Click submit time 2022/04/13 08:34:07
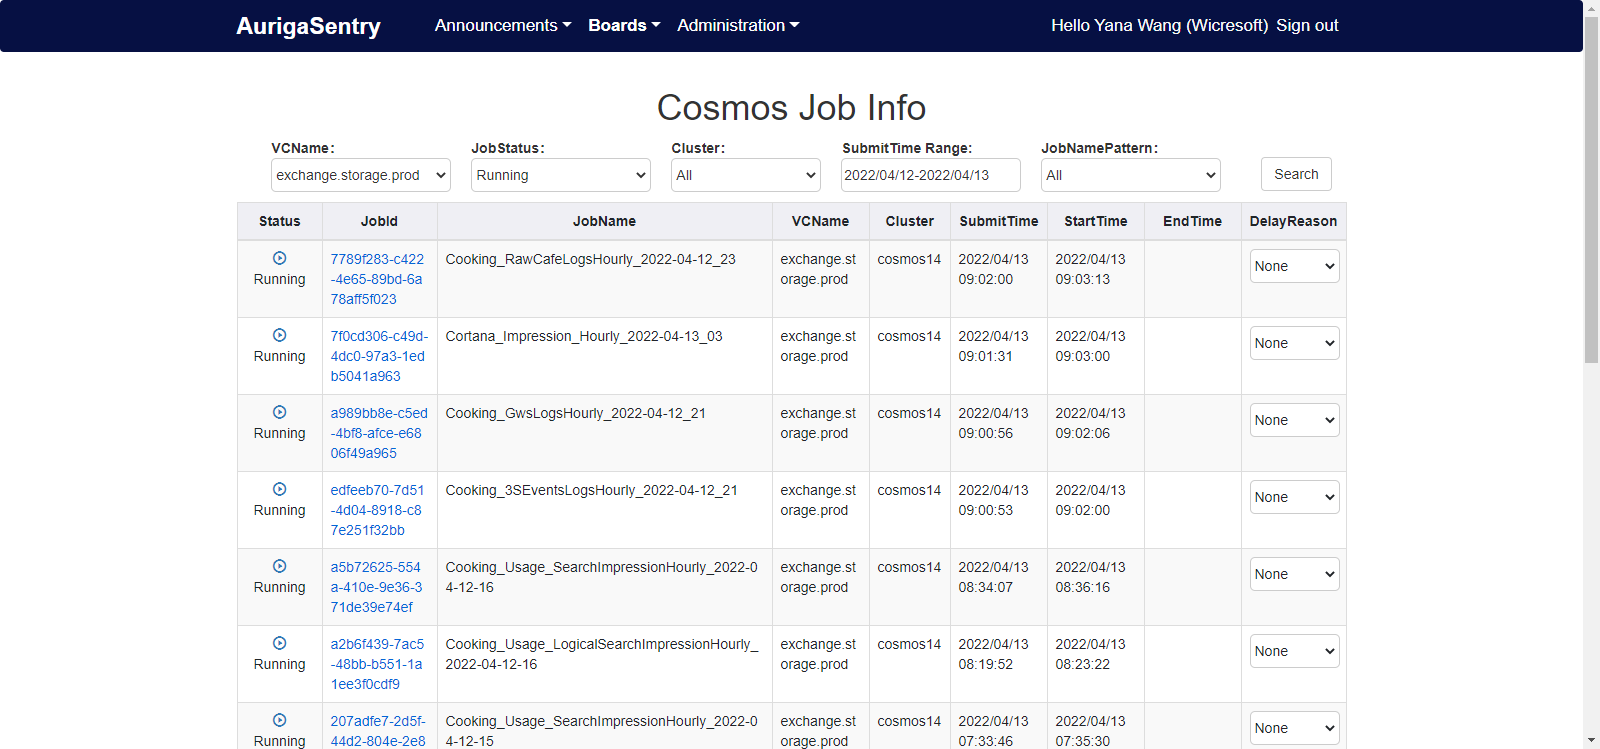1600x749 pixels. (994, 577)
